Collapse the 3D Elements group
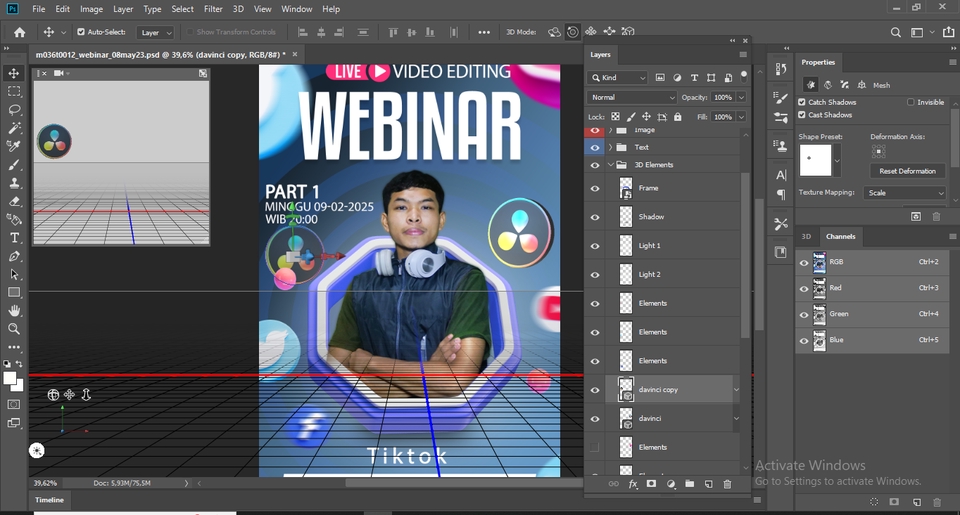Image resolution: width=960 pixels, height=515 pixels. click(x=610, y=165)
